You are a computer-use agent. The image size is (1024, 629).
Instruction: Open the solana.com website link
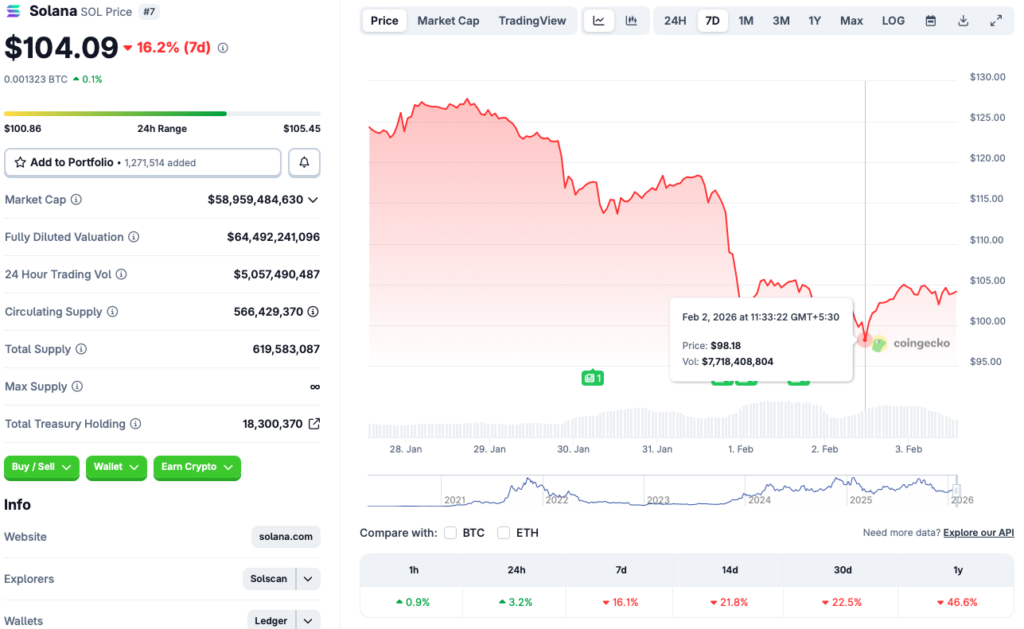point(285,536)
